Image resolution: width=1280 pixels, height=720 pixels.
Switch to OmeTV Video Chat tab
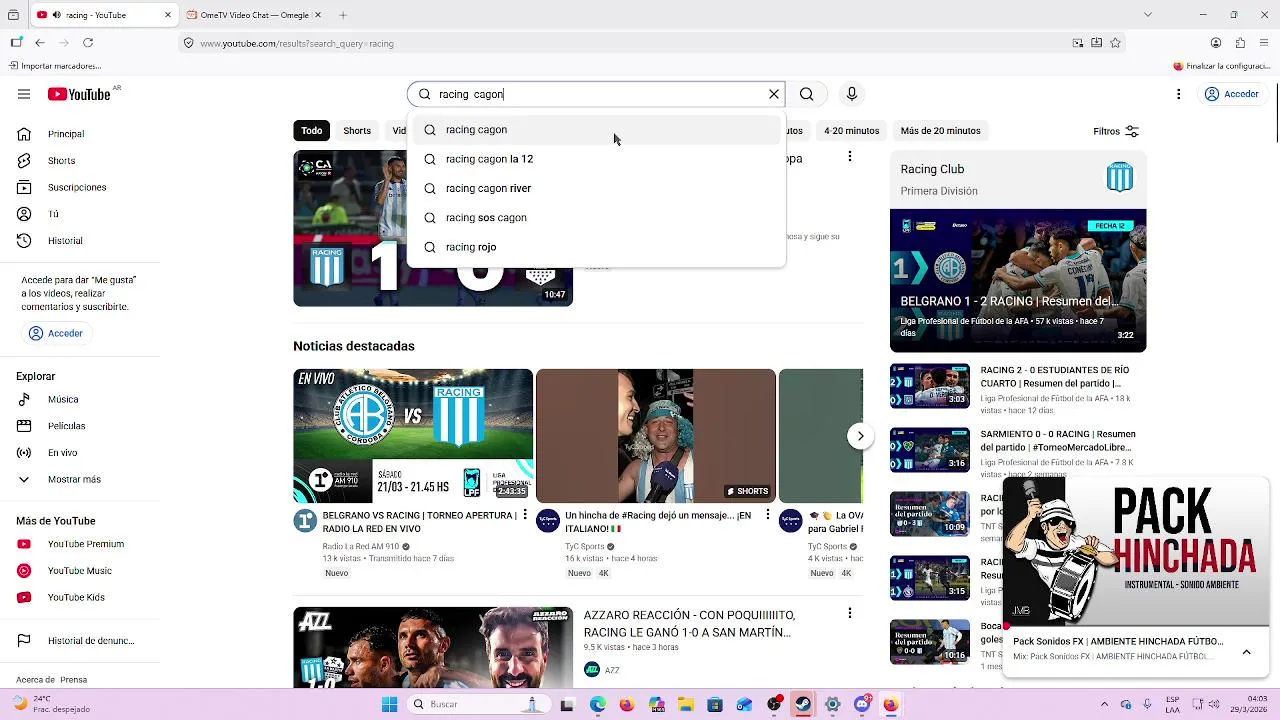click(x=253, y=15)
